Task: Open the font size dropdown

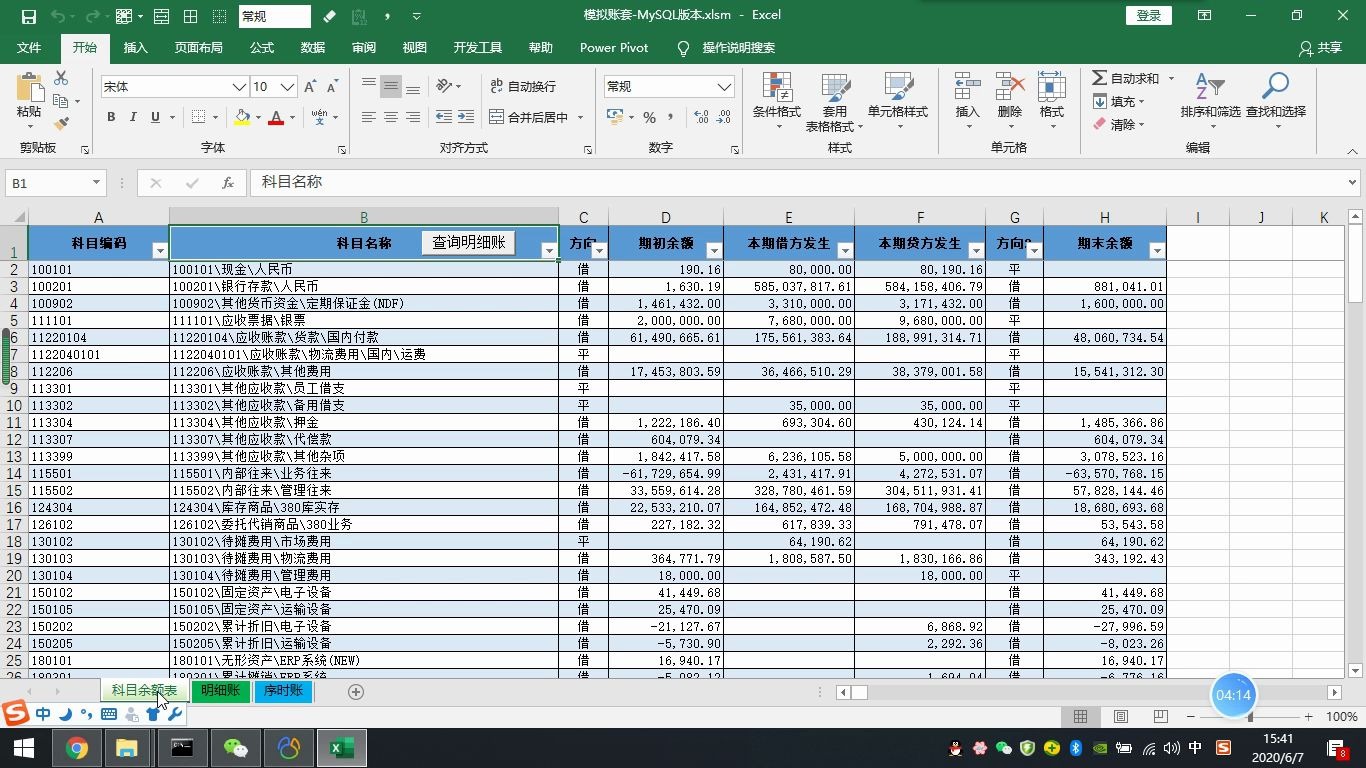Action: click(x=288, y=87)
